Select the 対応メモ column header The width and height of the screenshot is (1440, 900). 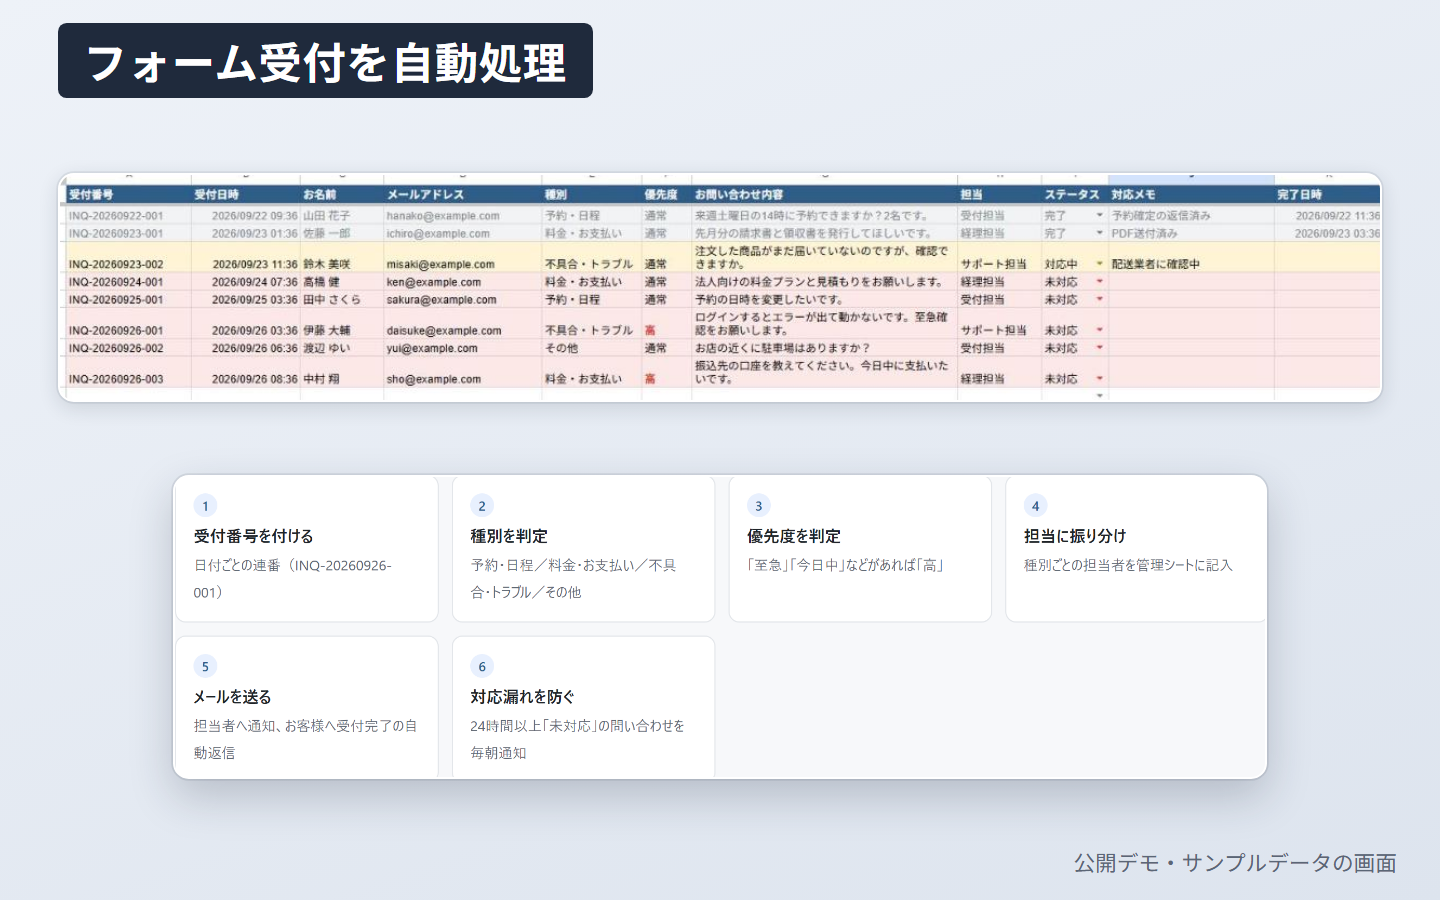pyautogui.click(x=1191, y=195)
